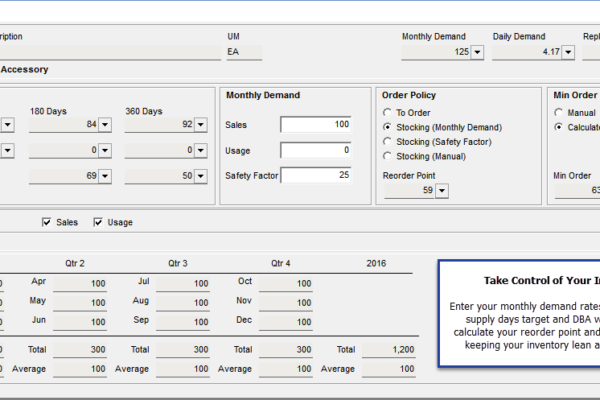Click the Monthly Demand panel heading
The width and height of the screenshot is (600, 400).
(263, 95)
